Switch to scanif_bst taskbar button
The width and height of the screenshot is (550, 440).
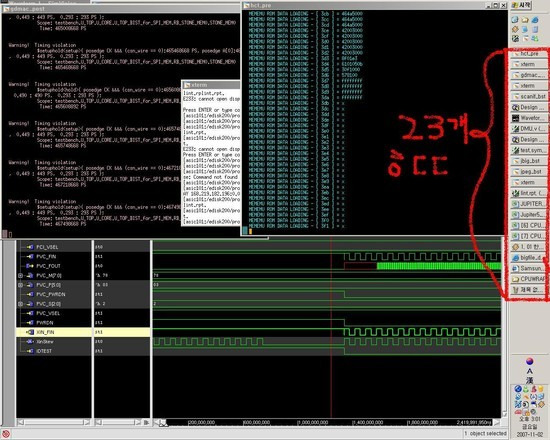(529, 96)
